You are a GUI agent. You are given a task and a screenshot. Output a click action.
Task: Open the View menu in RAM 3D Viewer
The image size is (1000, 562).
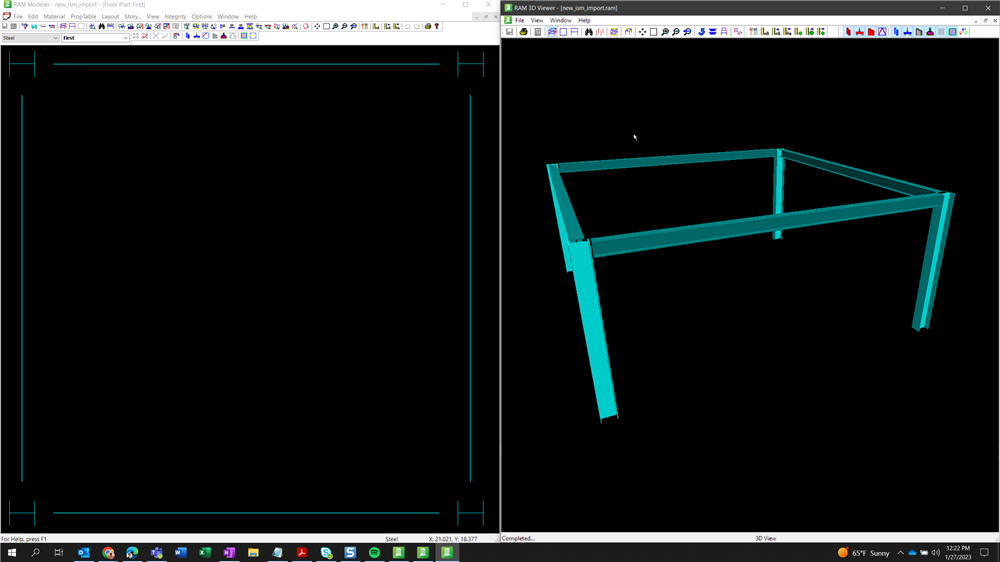click(537, 20)
